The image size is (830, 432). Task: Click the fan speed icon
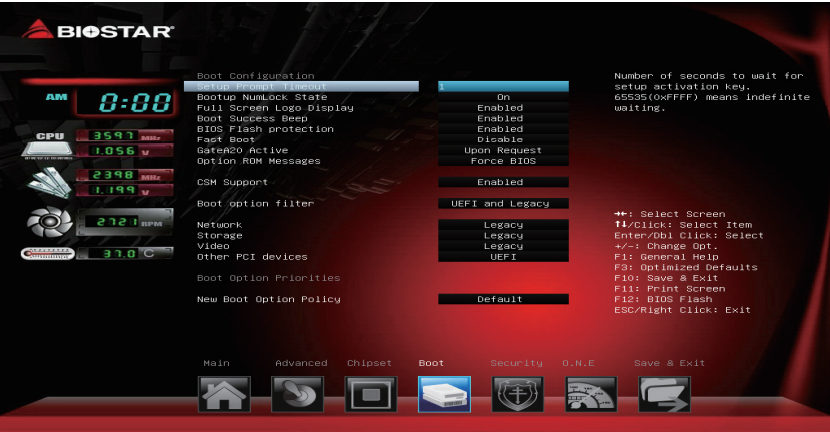coord(49,221)
